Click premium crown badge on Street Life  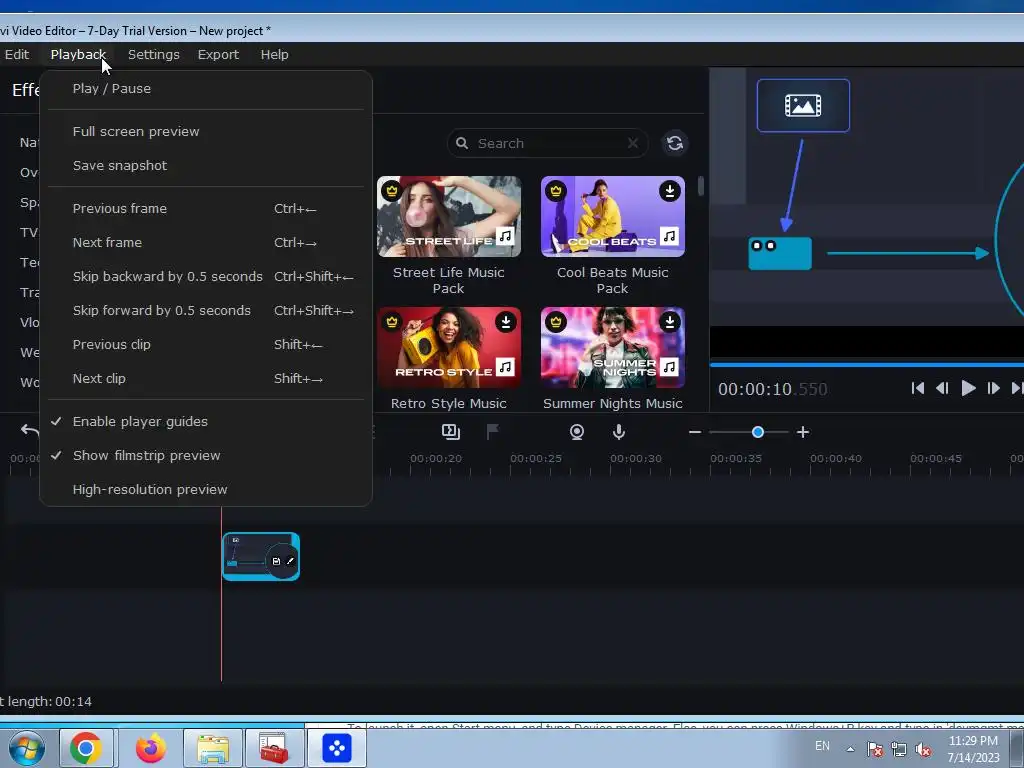click(x=392, y=191)
